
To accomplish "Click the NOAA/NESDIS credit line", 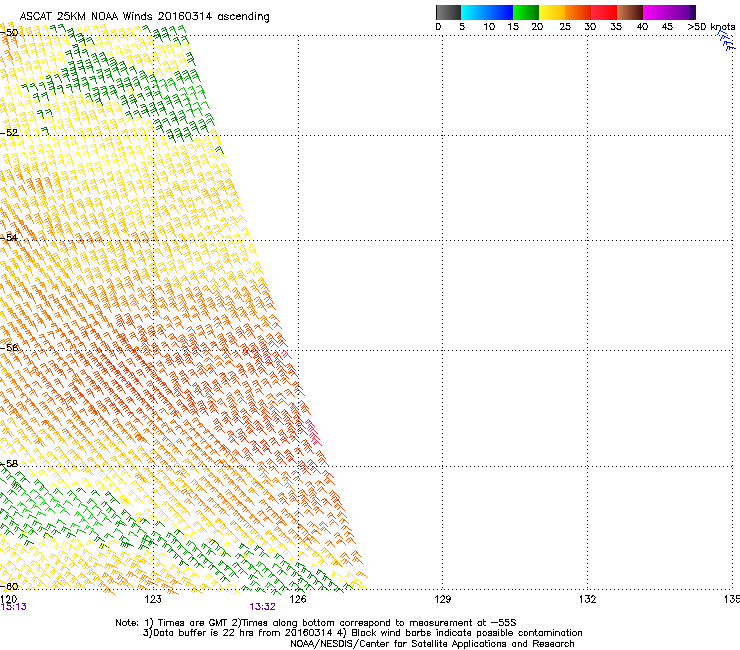I will tap(432, 644).
